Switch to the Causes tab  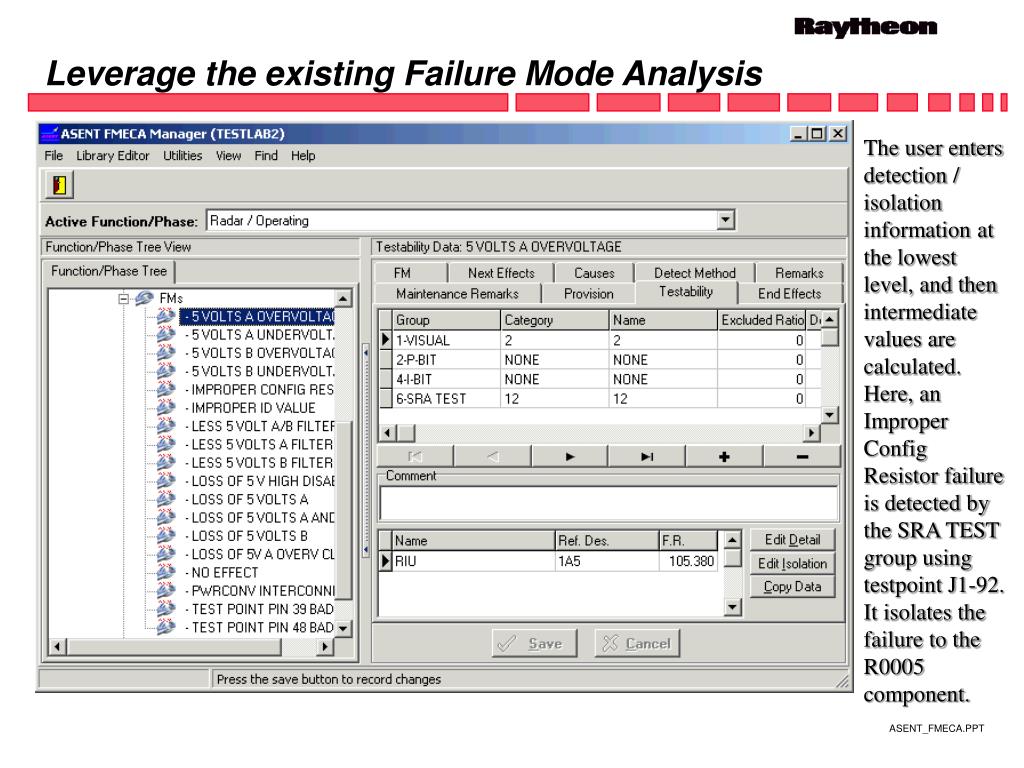(594, 273)
